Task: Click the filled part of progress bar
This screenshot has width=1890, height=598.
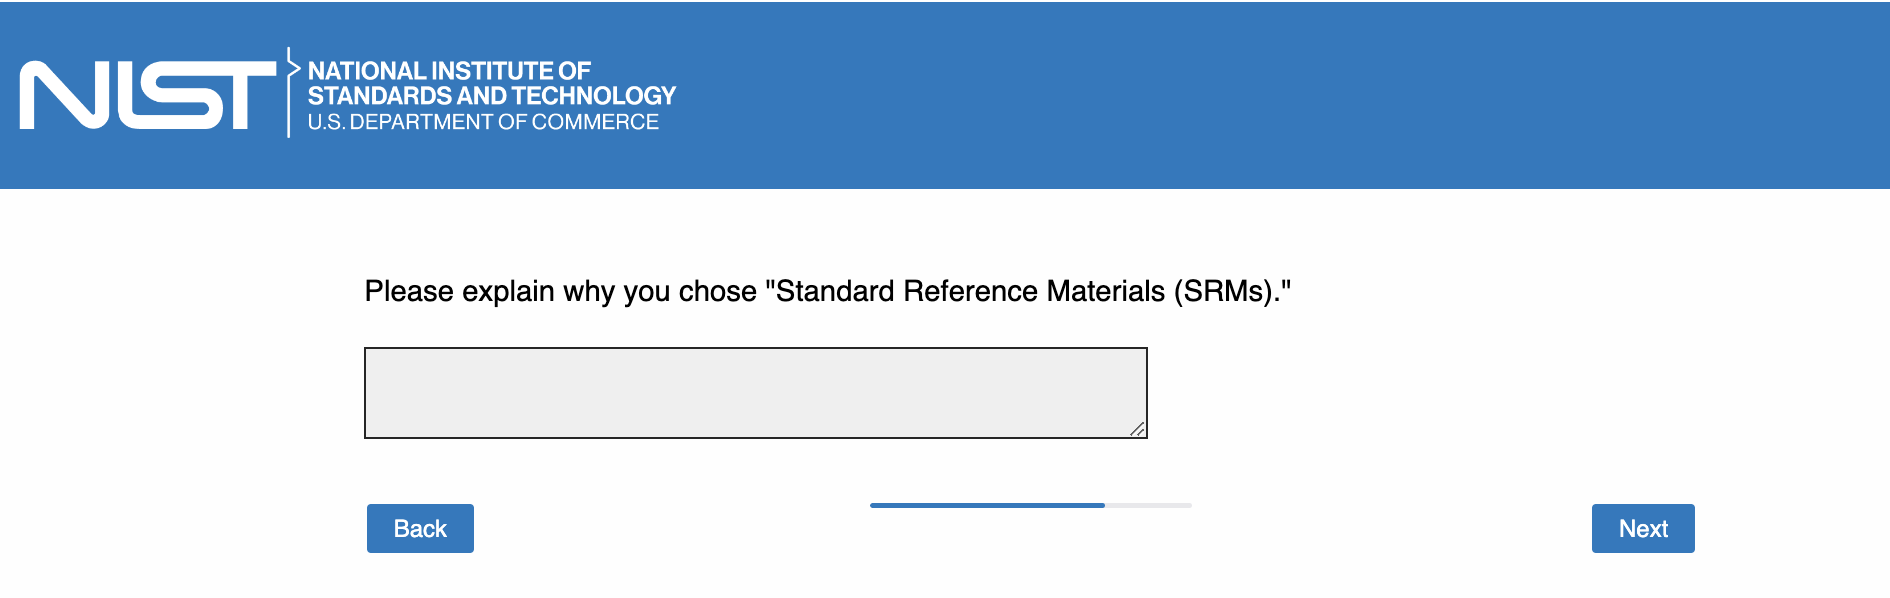Action: coord(987,505)
